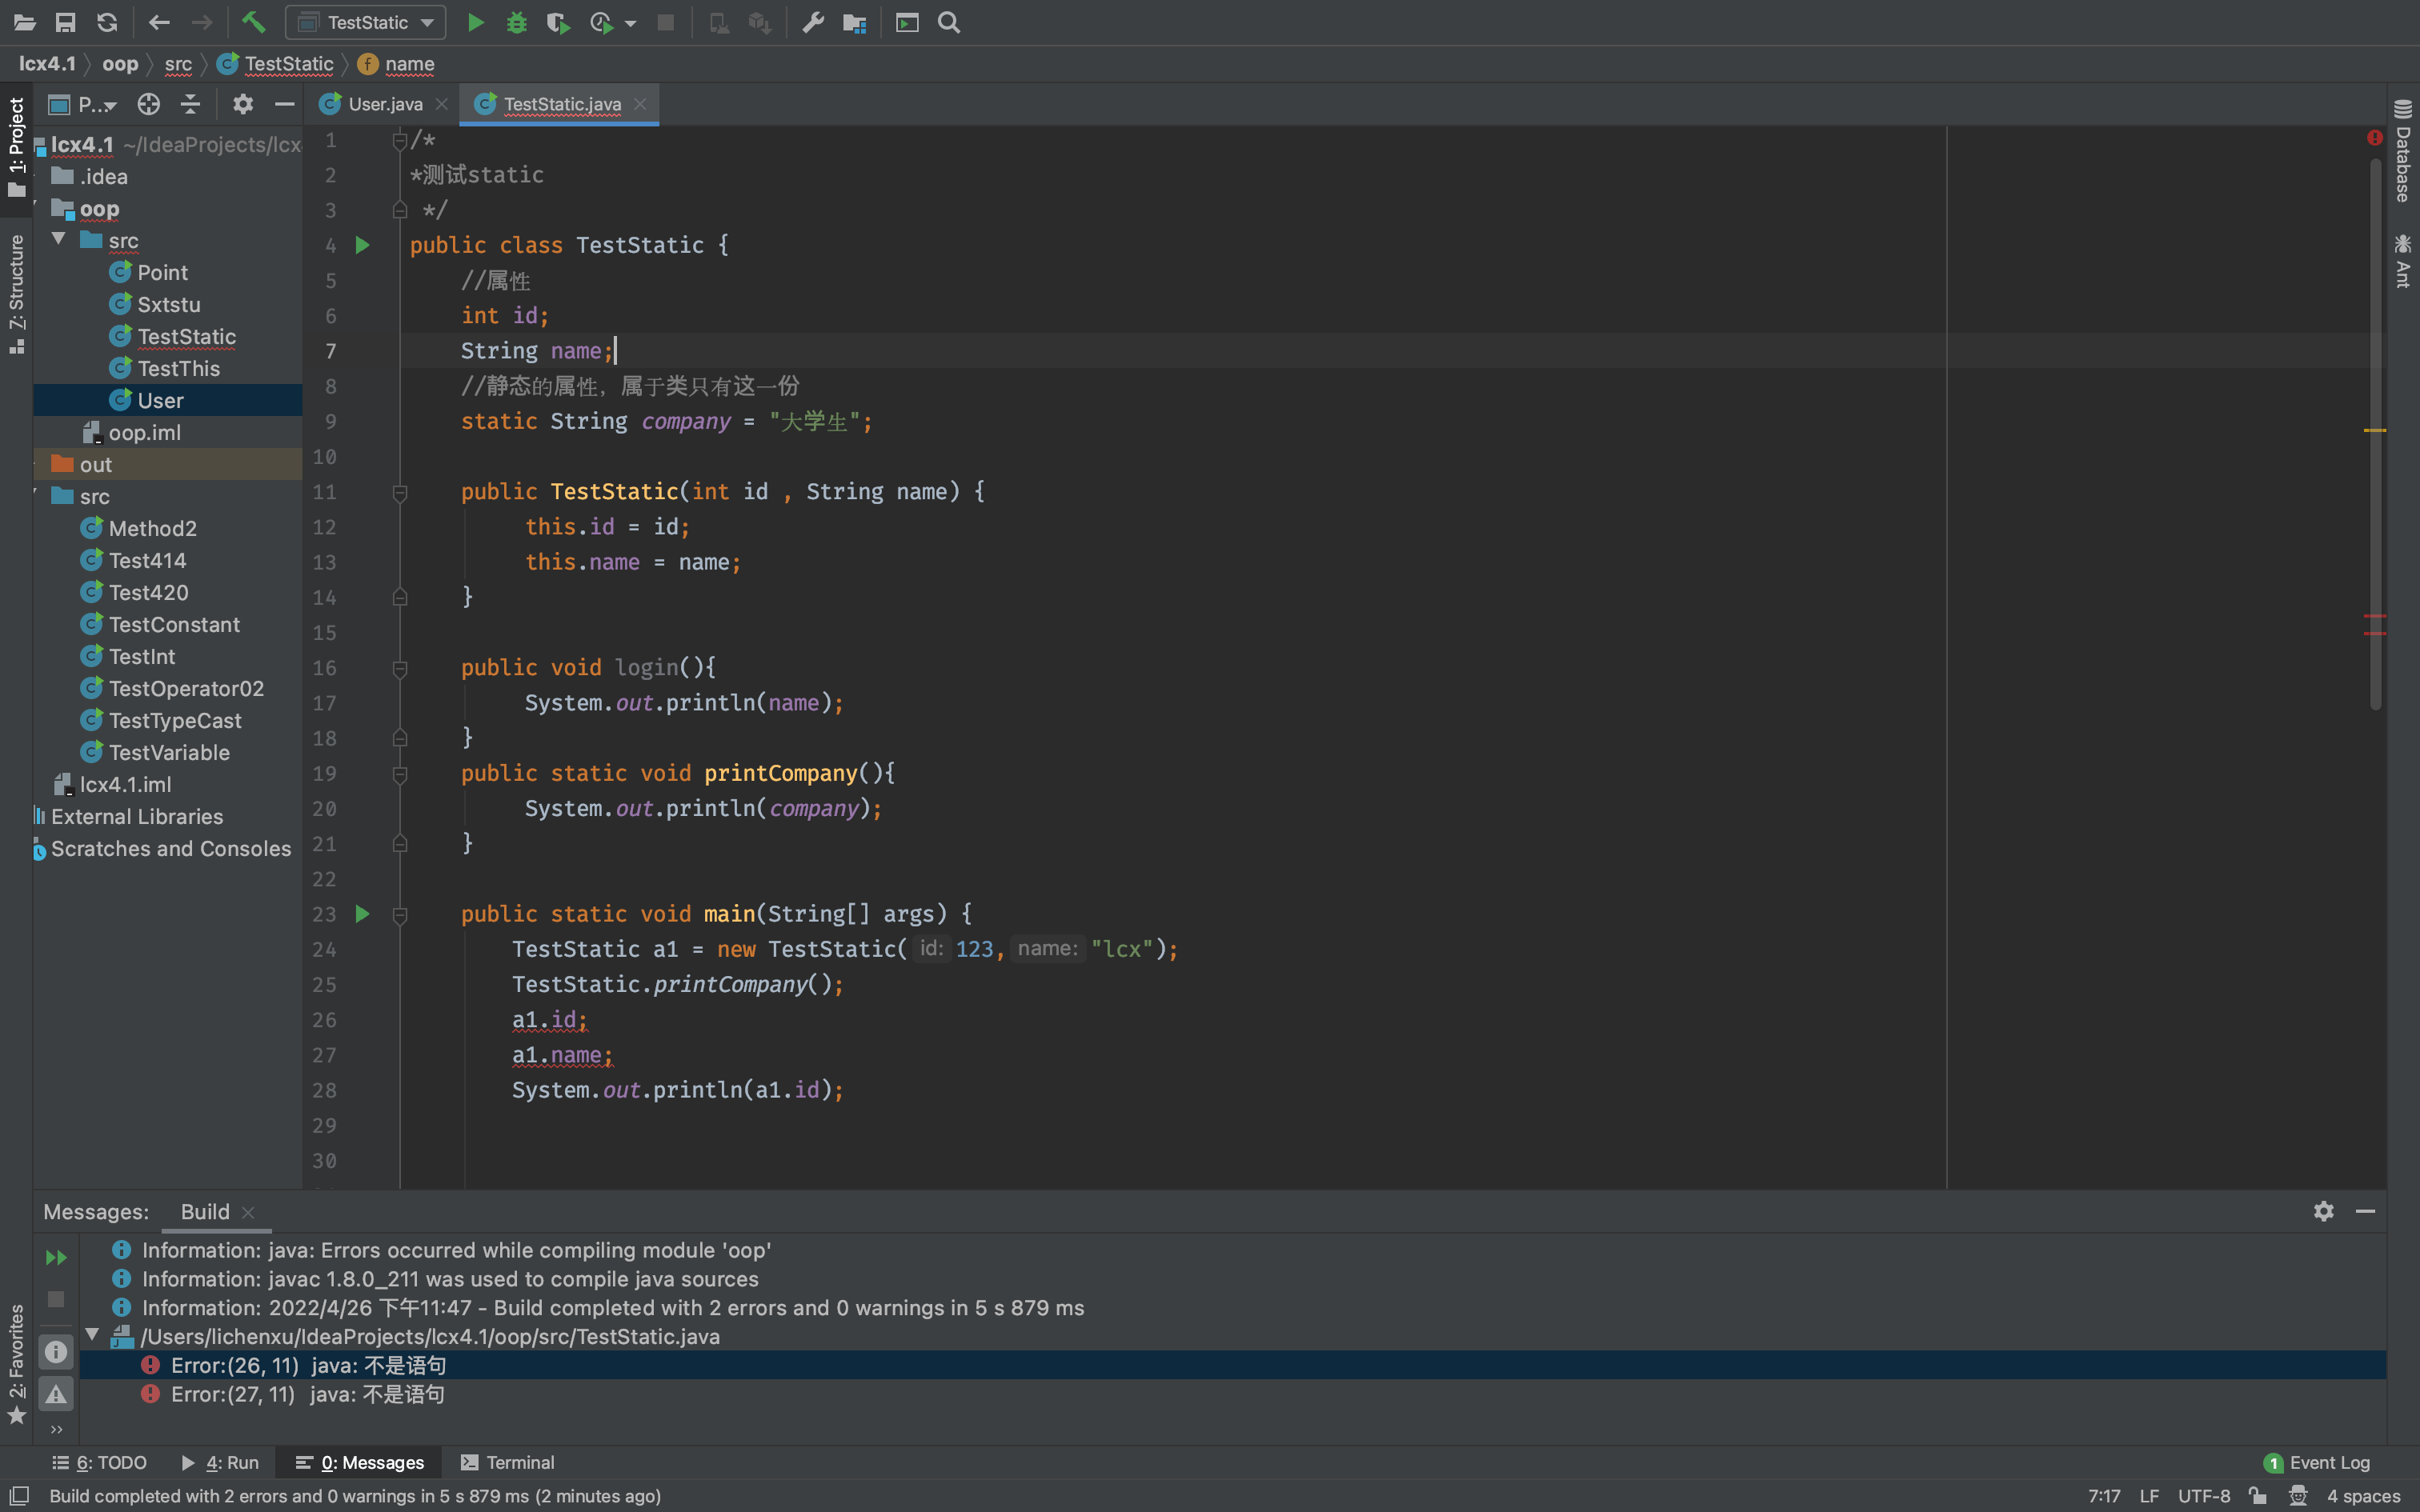Viewport: 2420px width, 1512px height.
Task: Collapse the TestStatic.java error group
Action: coord(92,1335)
